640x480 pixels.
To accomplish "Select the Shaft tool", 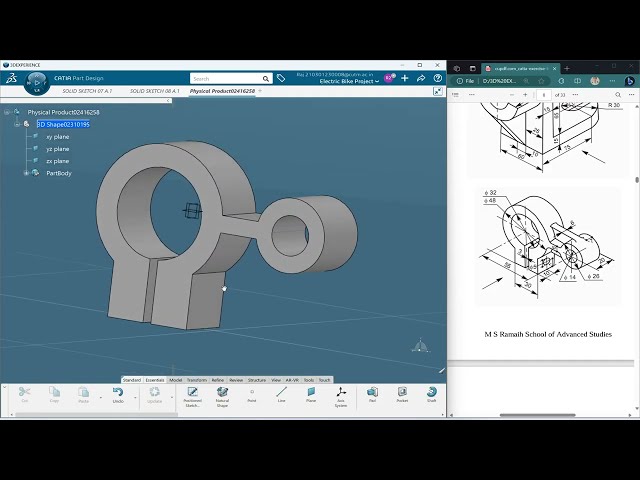I will click(x=431, y=394).
